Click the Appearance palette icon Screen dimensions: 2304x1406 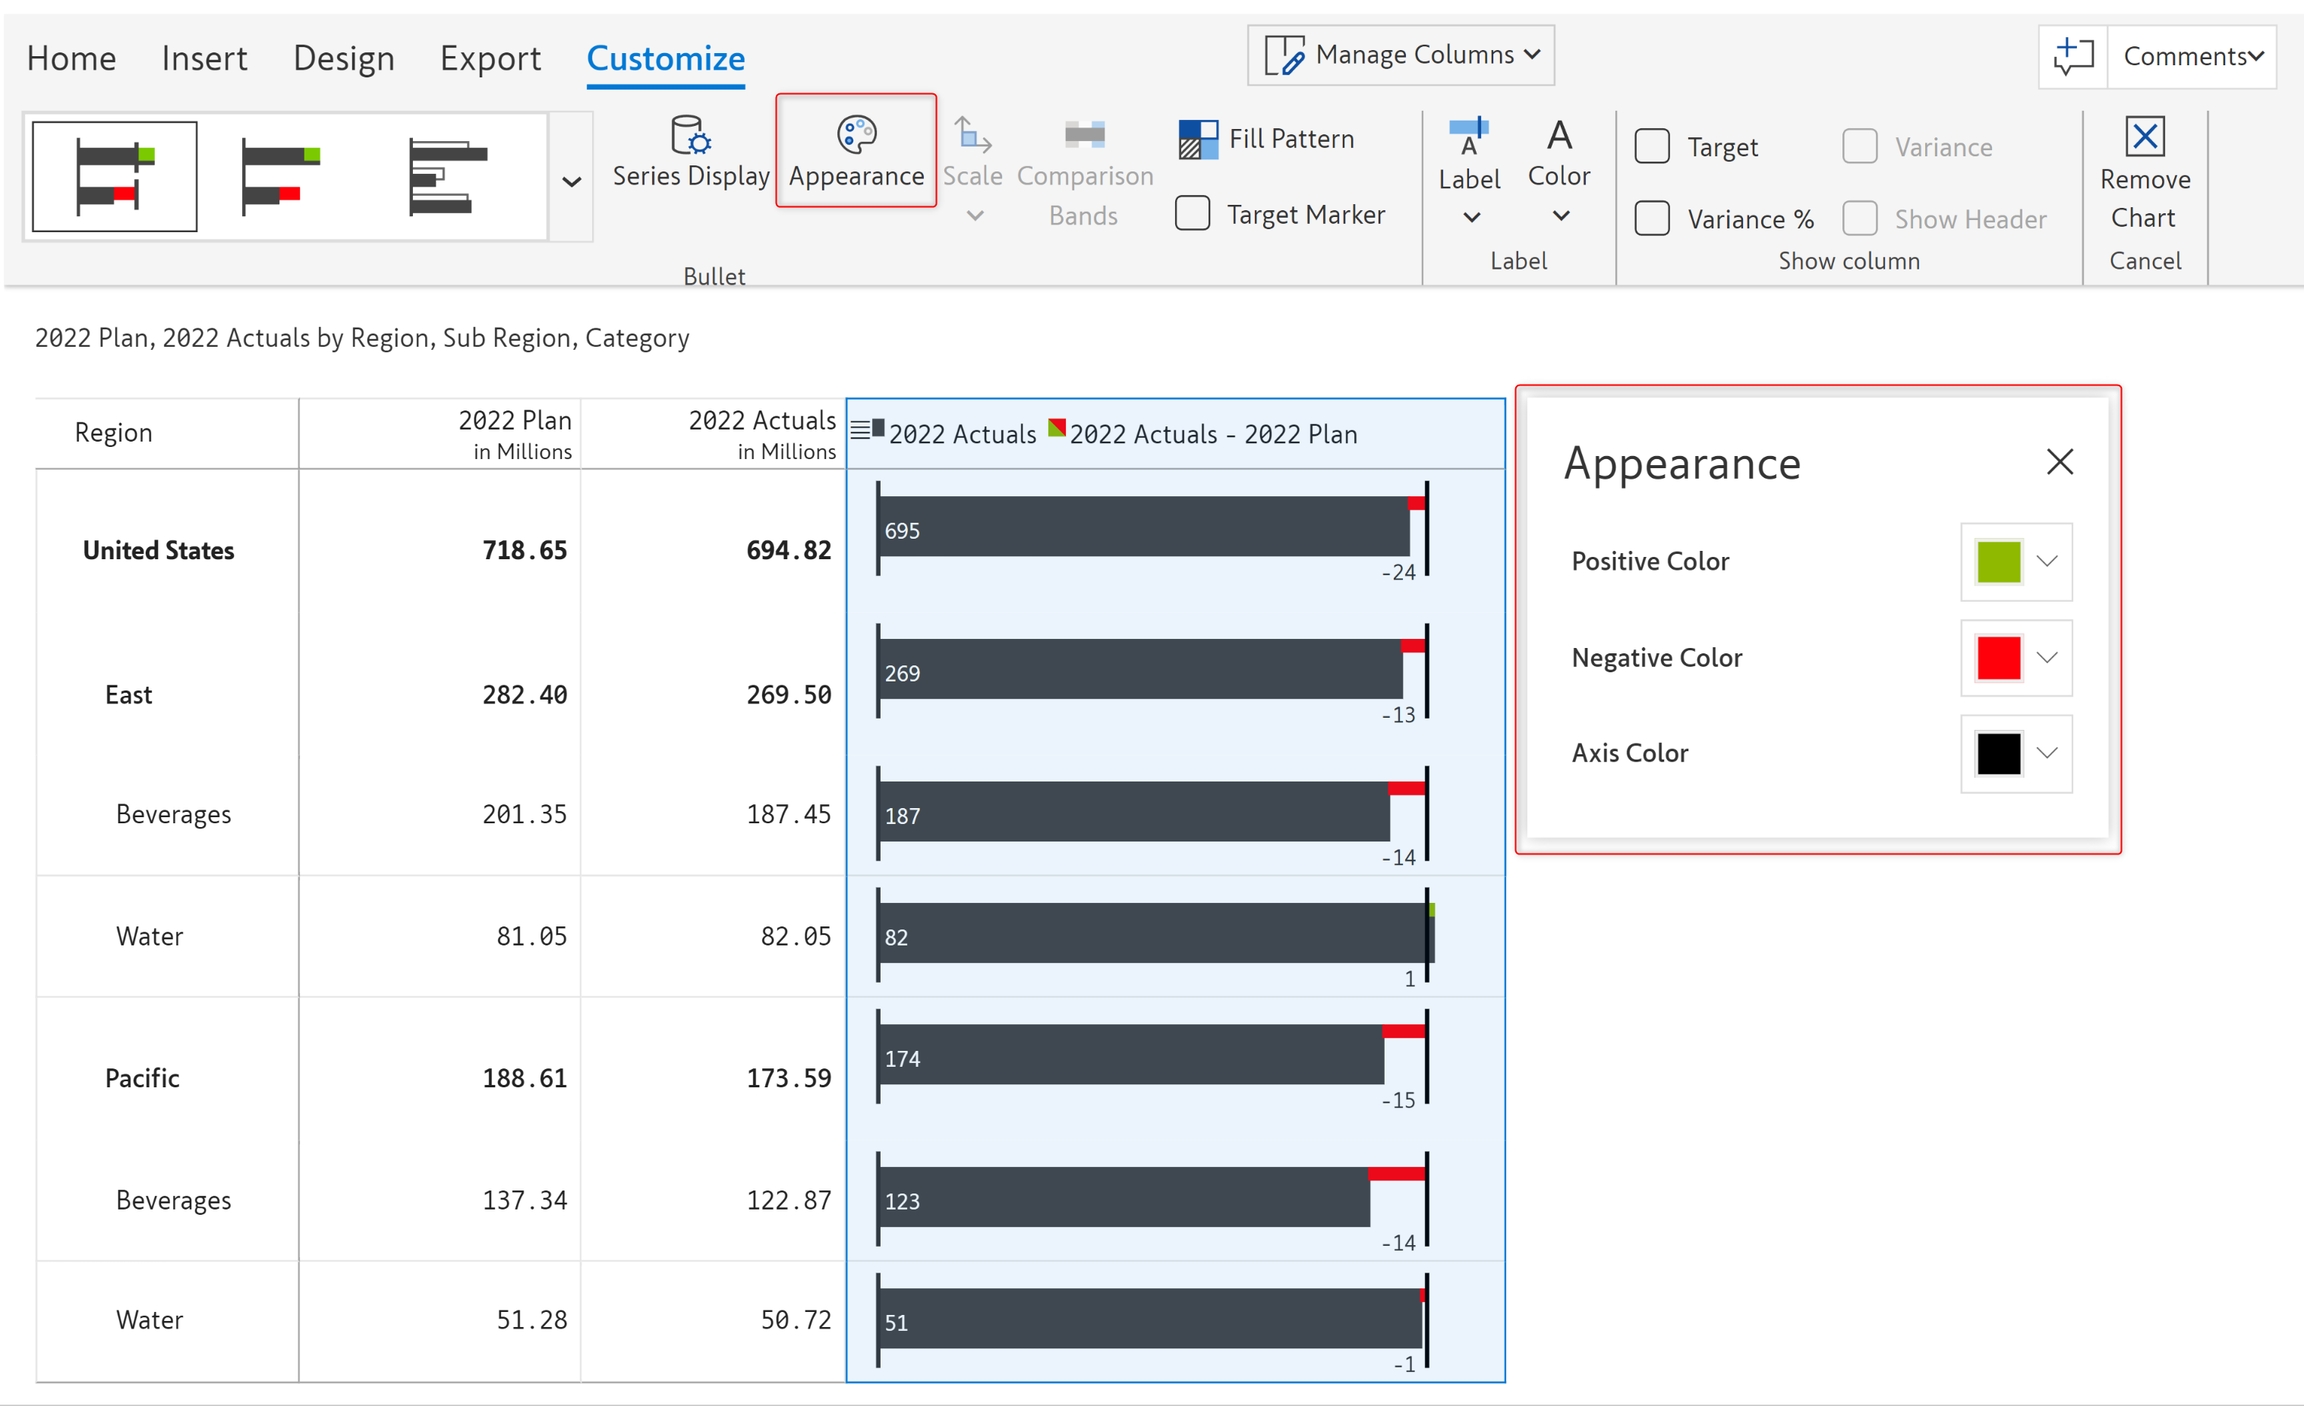click(x=856, y=134)
